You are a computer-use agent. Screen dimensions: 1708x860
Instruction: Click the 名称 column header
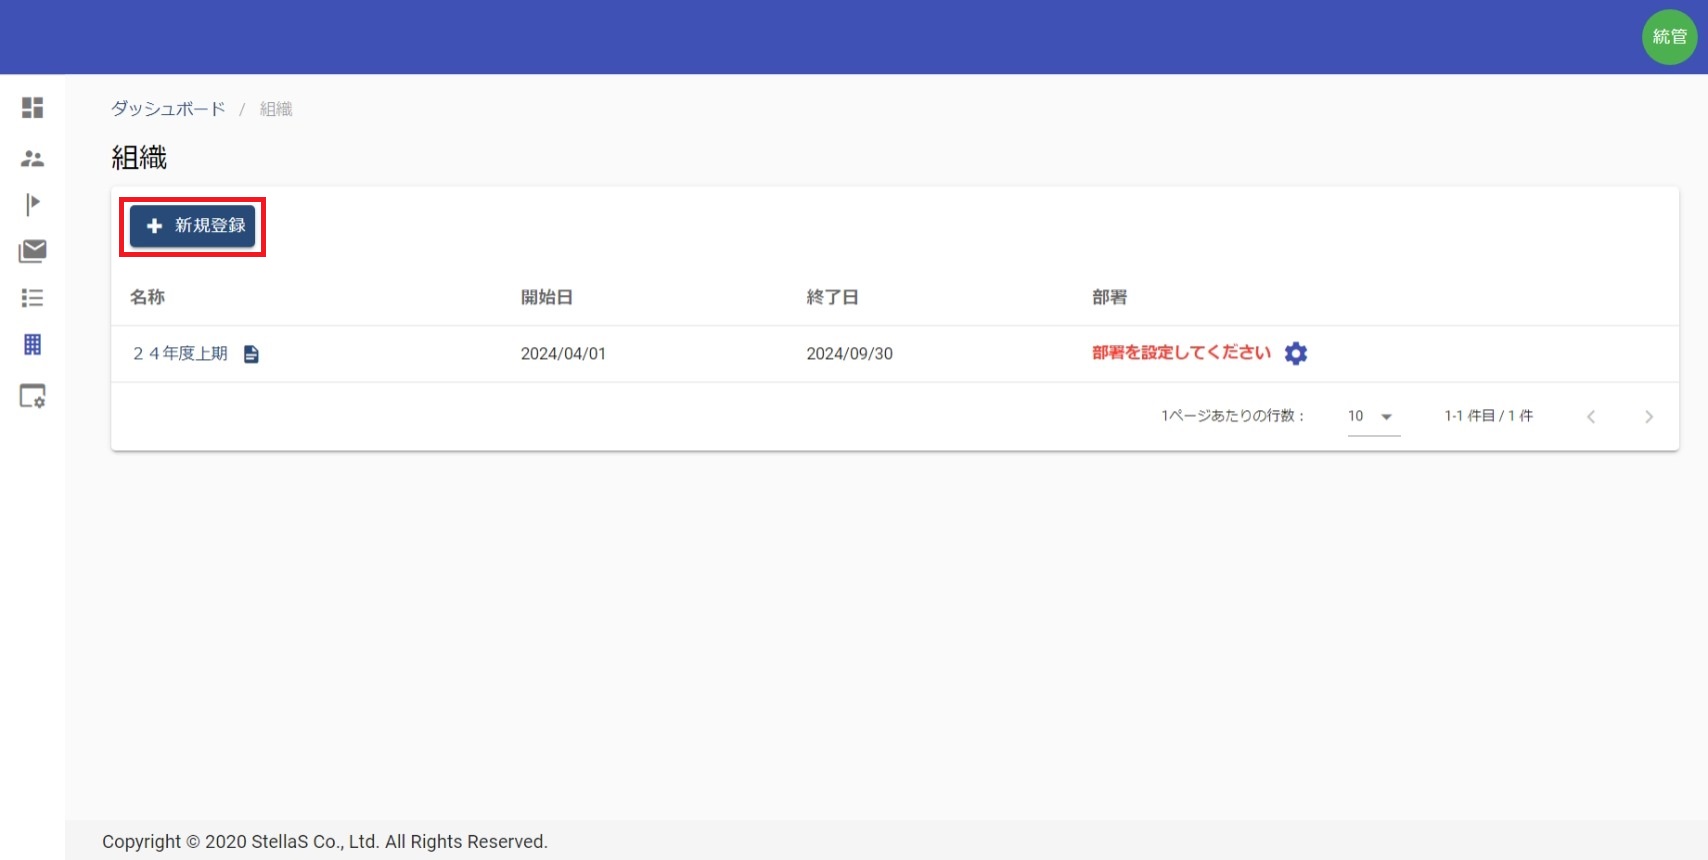pos(147,297)
